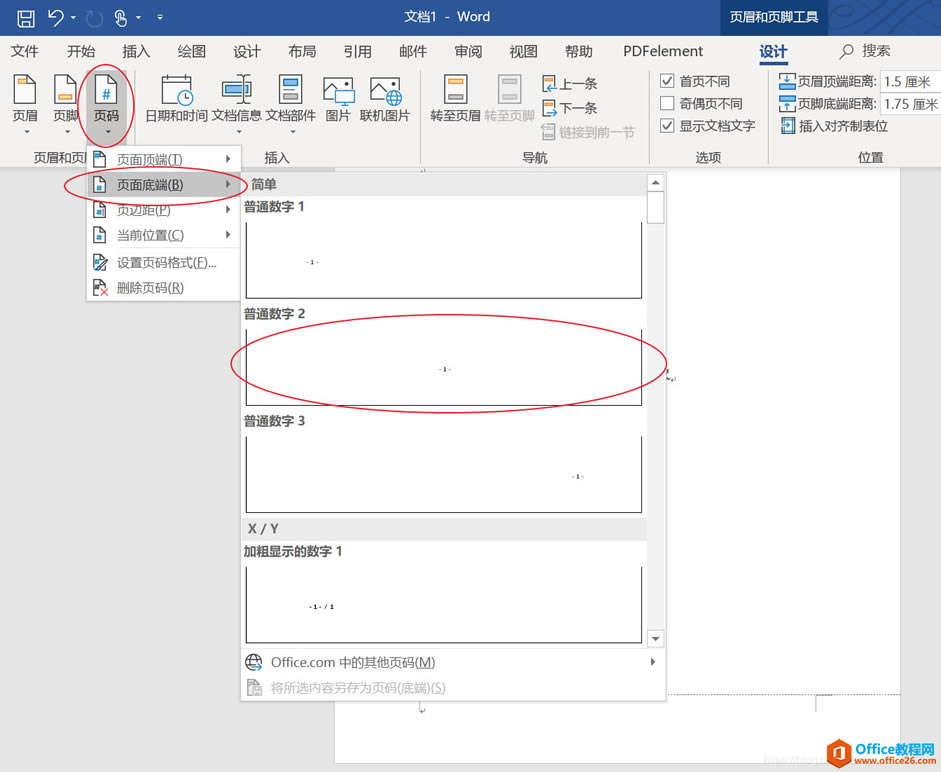
Task: Switch to the 布局 tab
Action: (x=302, y=52)
